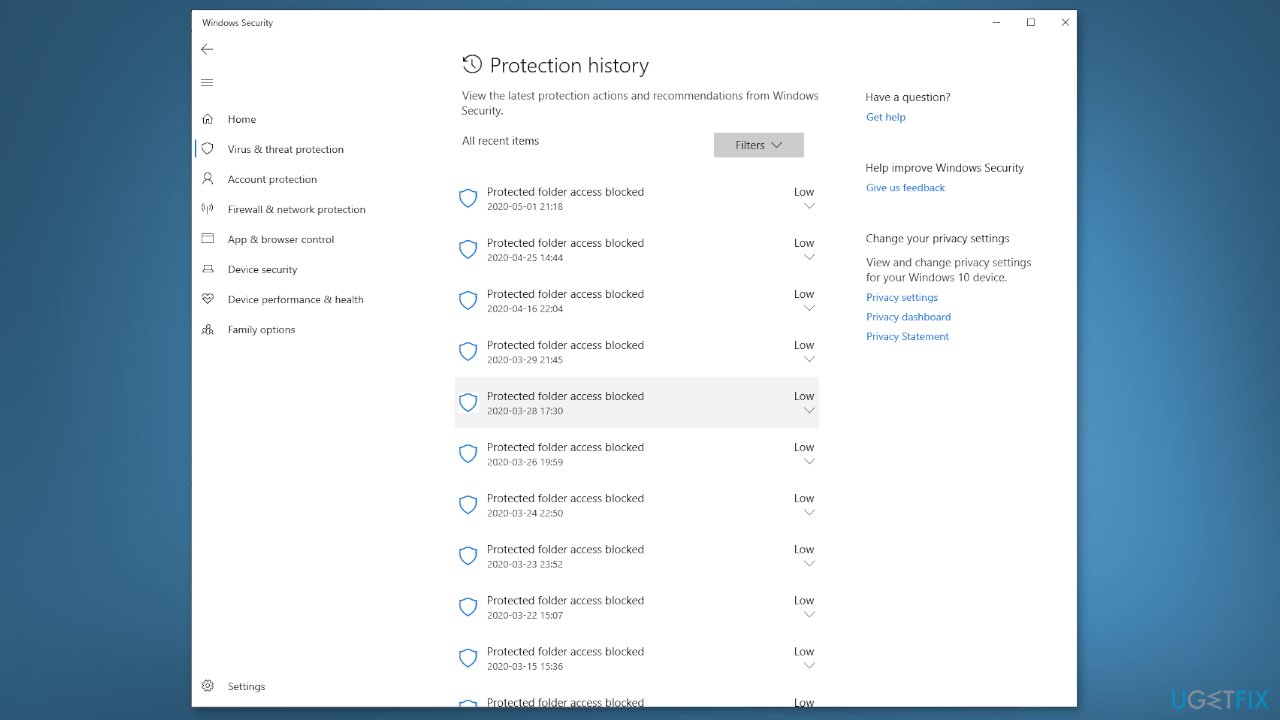
Task: Open the Get help link
Action: click(885, 117)
